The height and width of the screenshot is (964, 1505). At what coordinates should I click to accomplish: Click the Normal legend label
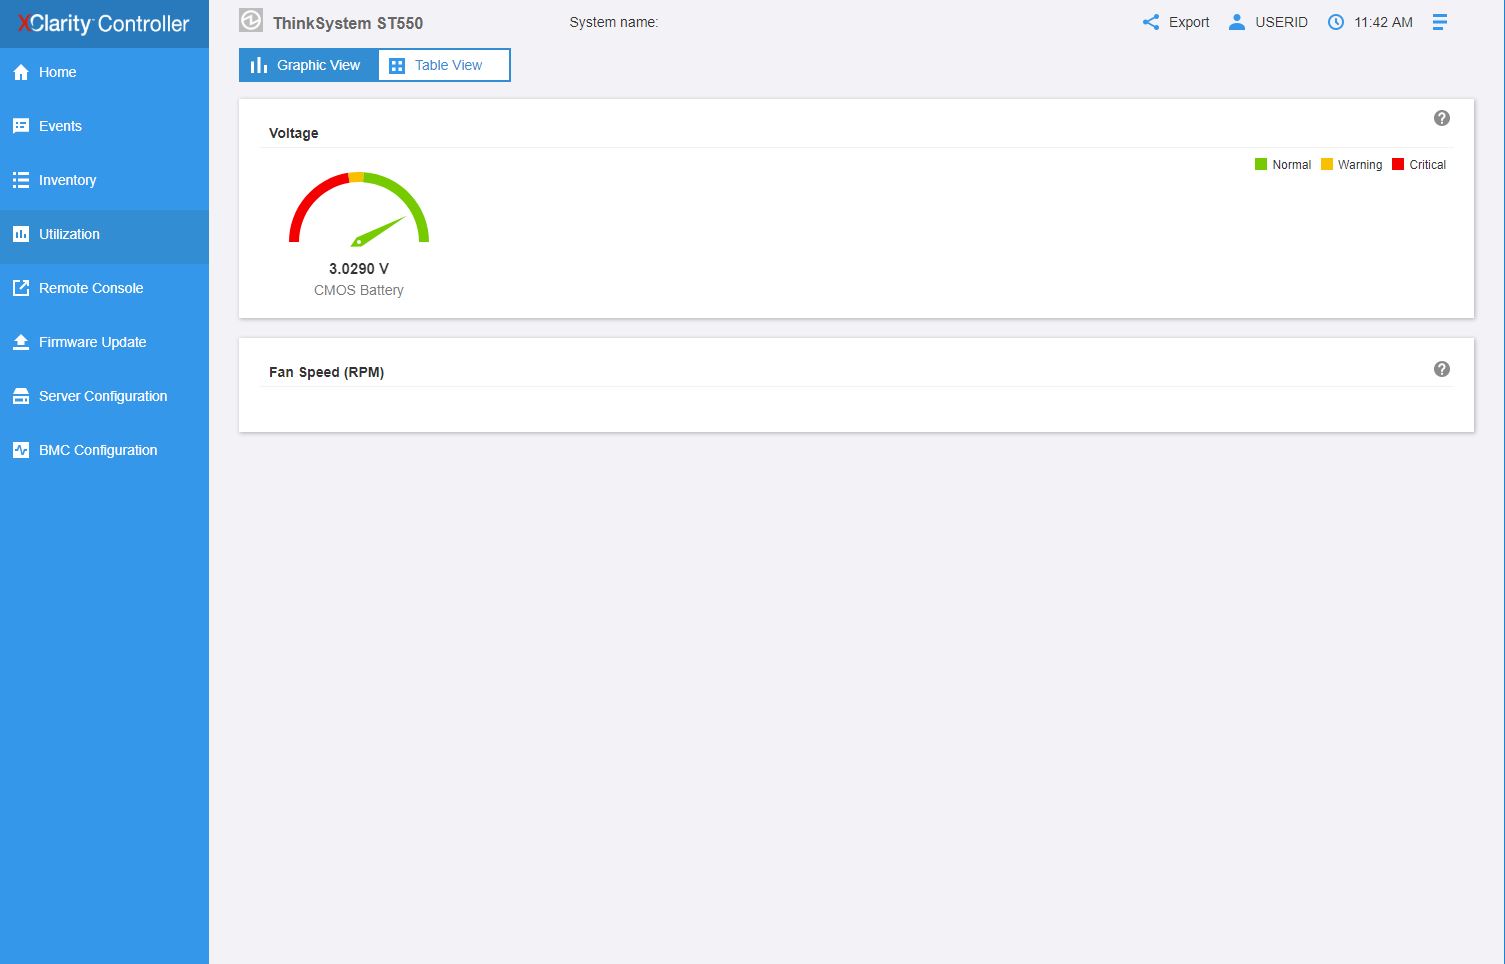[1291, 165]
